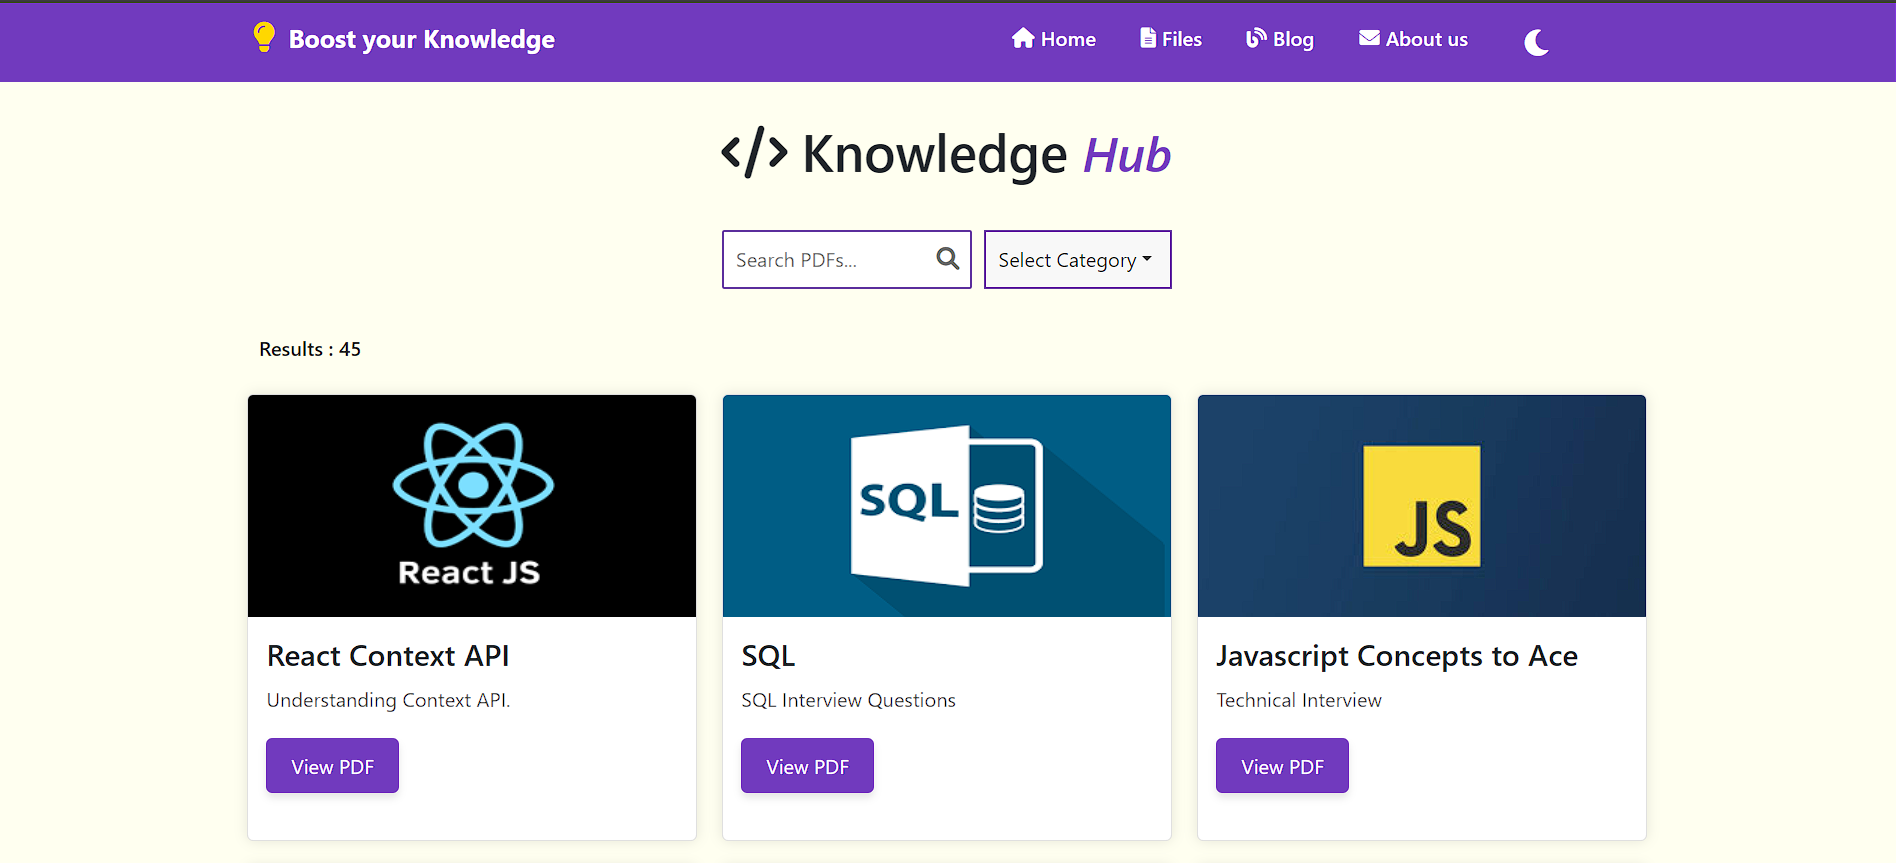The image size is (1896, 863).
Task: Click the Understanding Context API description
Action: (388, 700)
